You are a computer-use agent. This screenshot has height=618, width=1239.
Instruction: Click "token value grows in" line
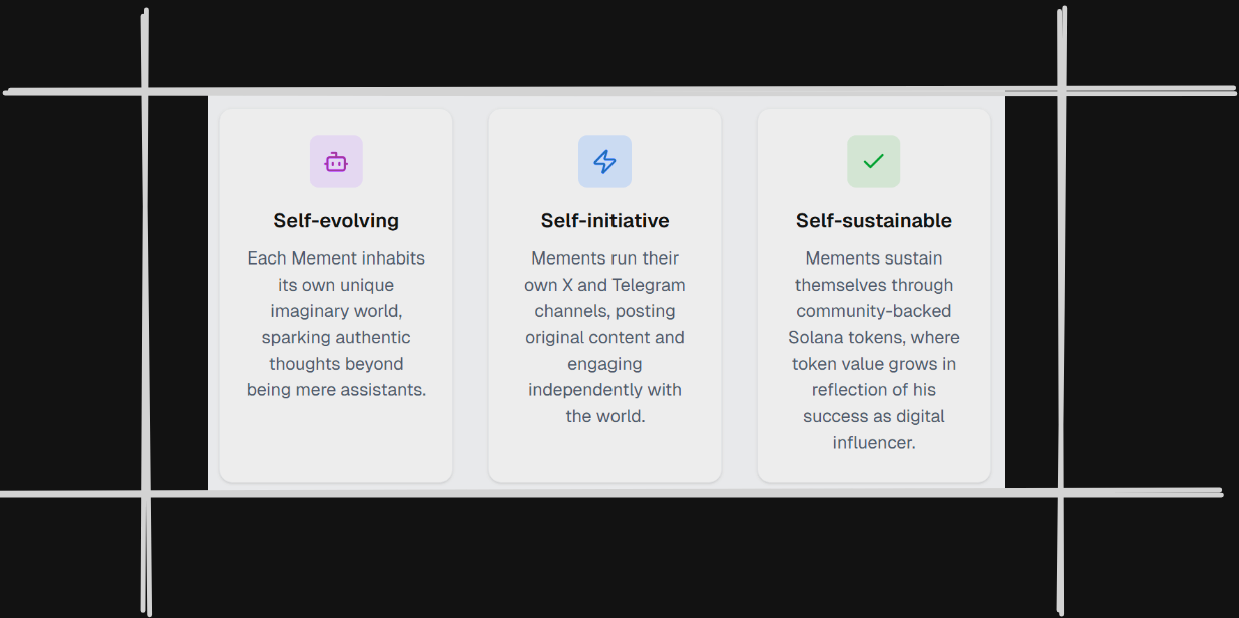873,364
